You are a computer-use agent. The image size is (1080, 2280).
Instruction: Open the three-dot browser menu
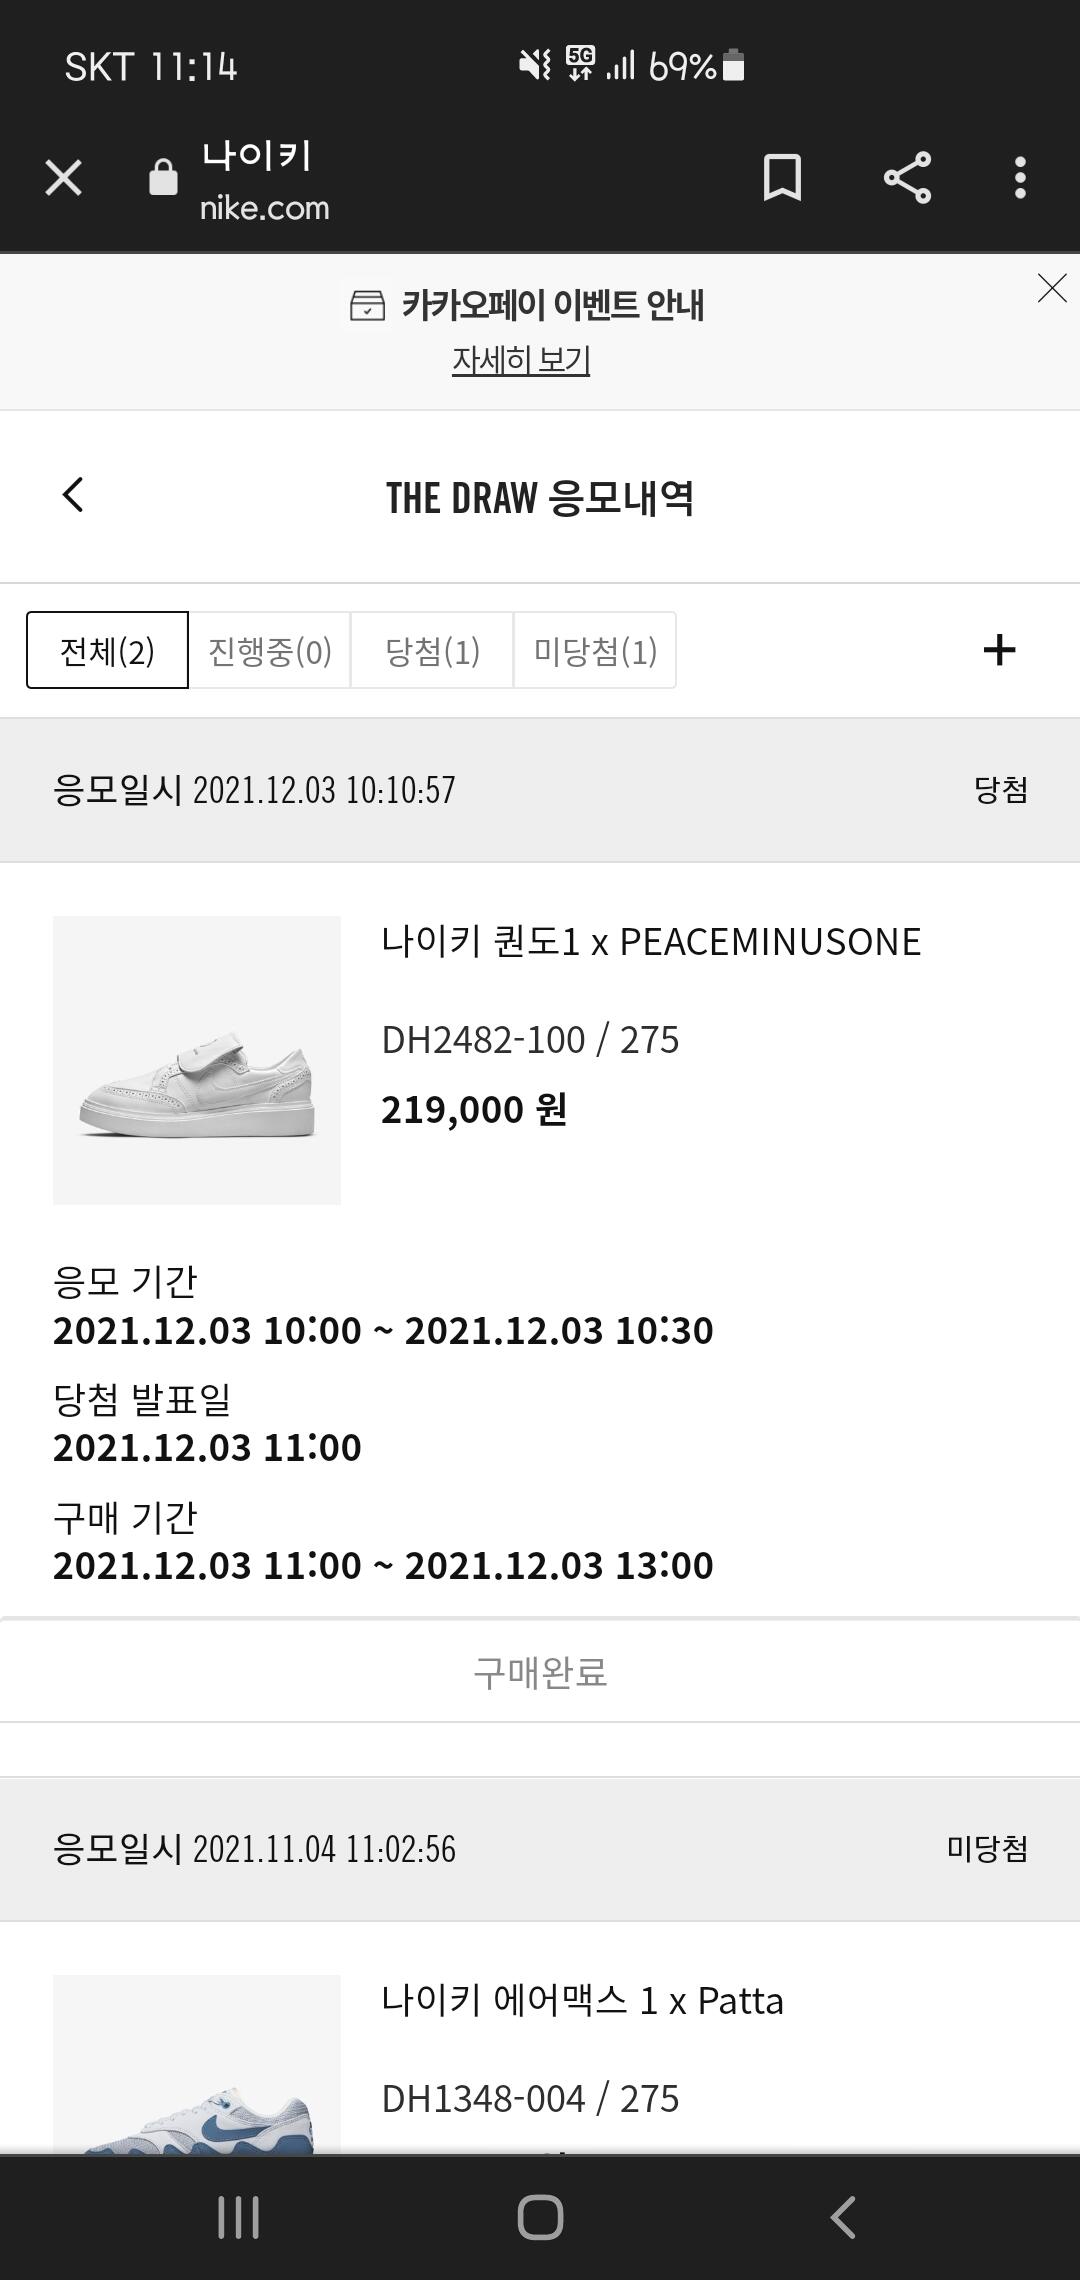[1020, 178]
